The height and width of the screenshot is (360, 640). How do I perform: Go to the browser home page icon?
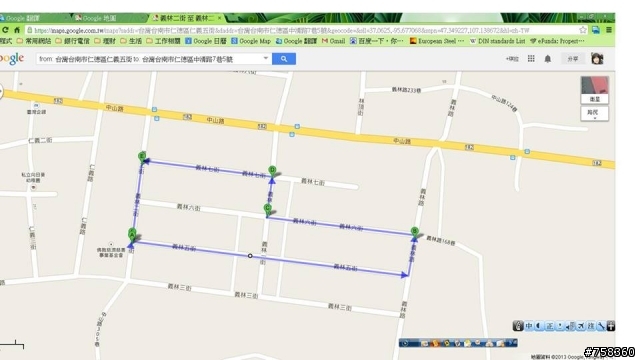[x=17, y=30]
